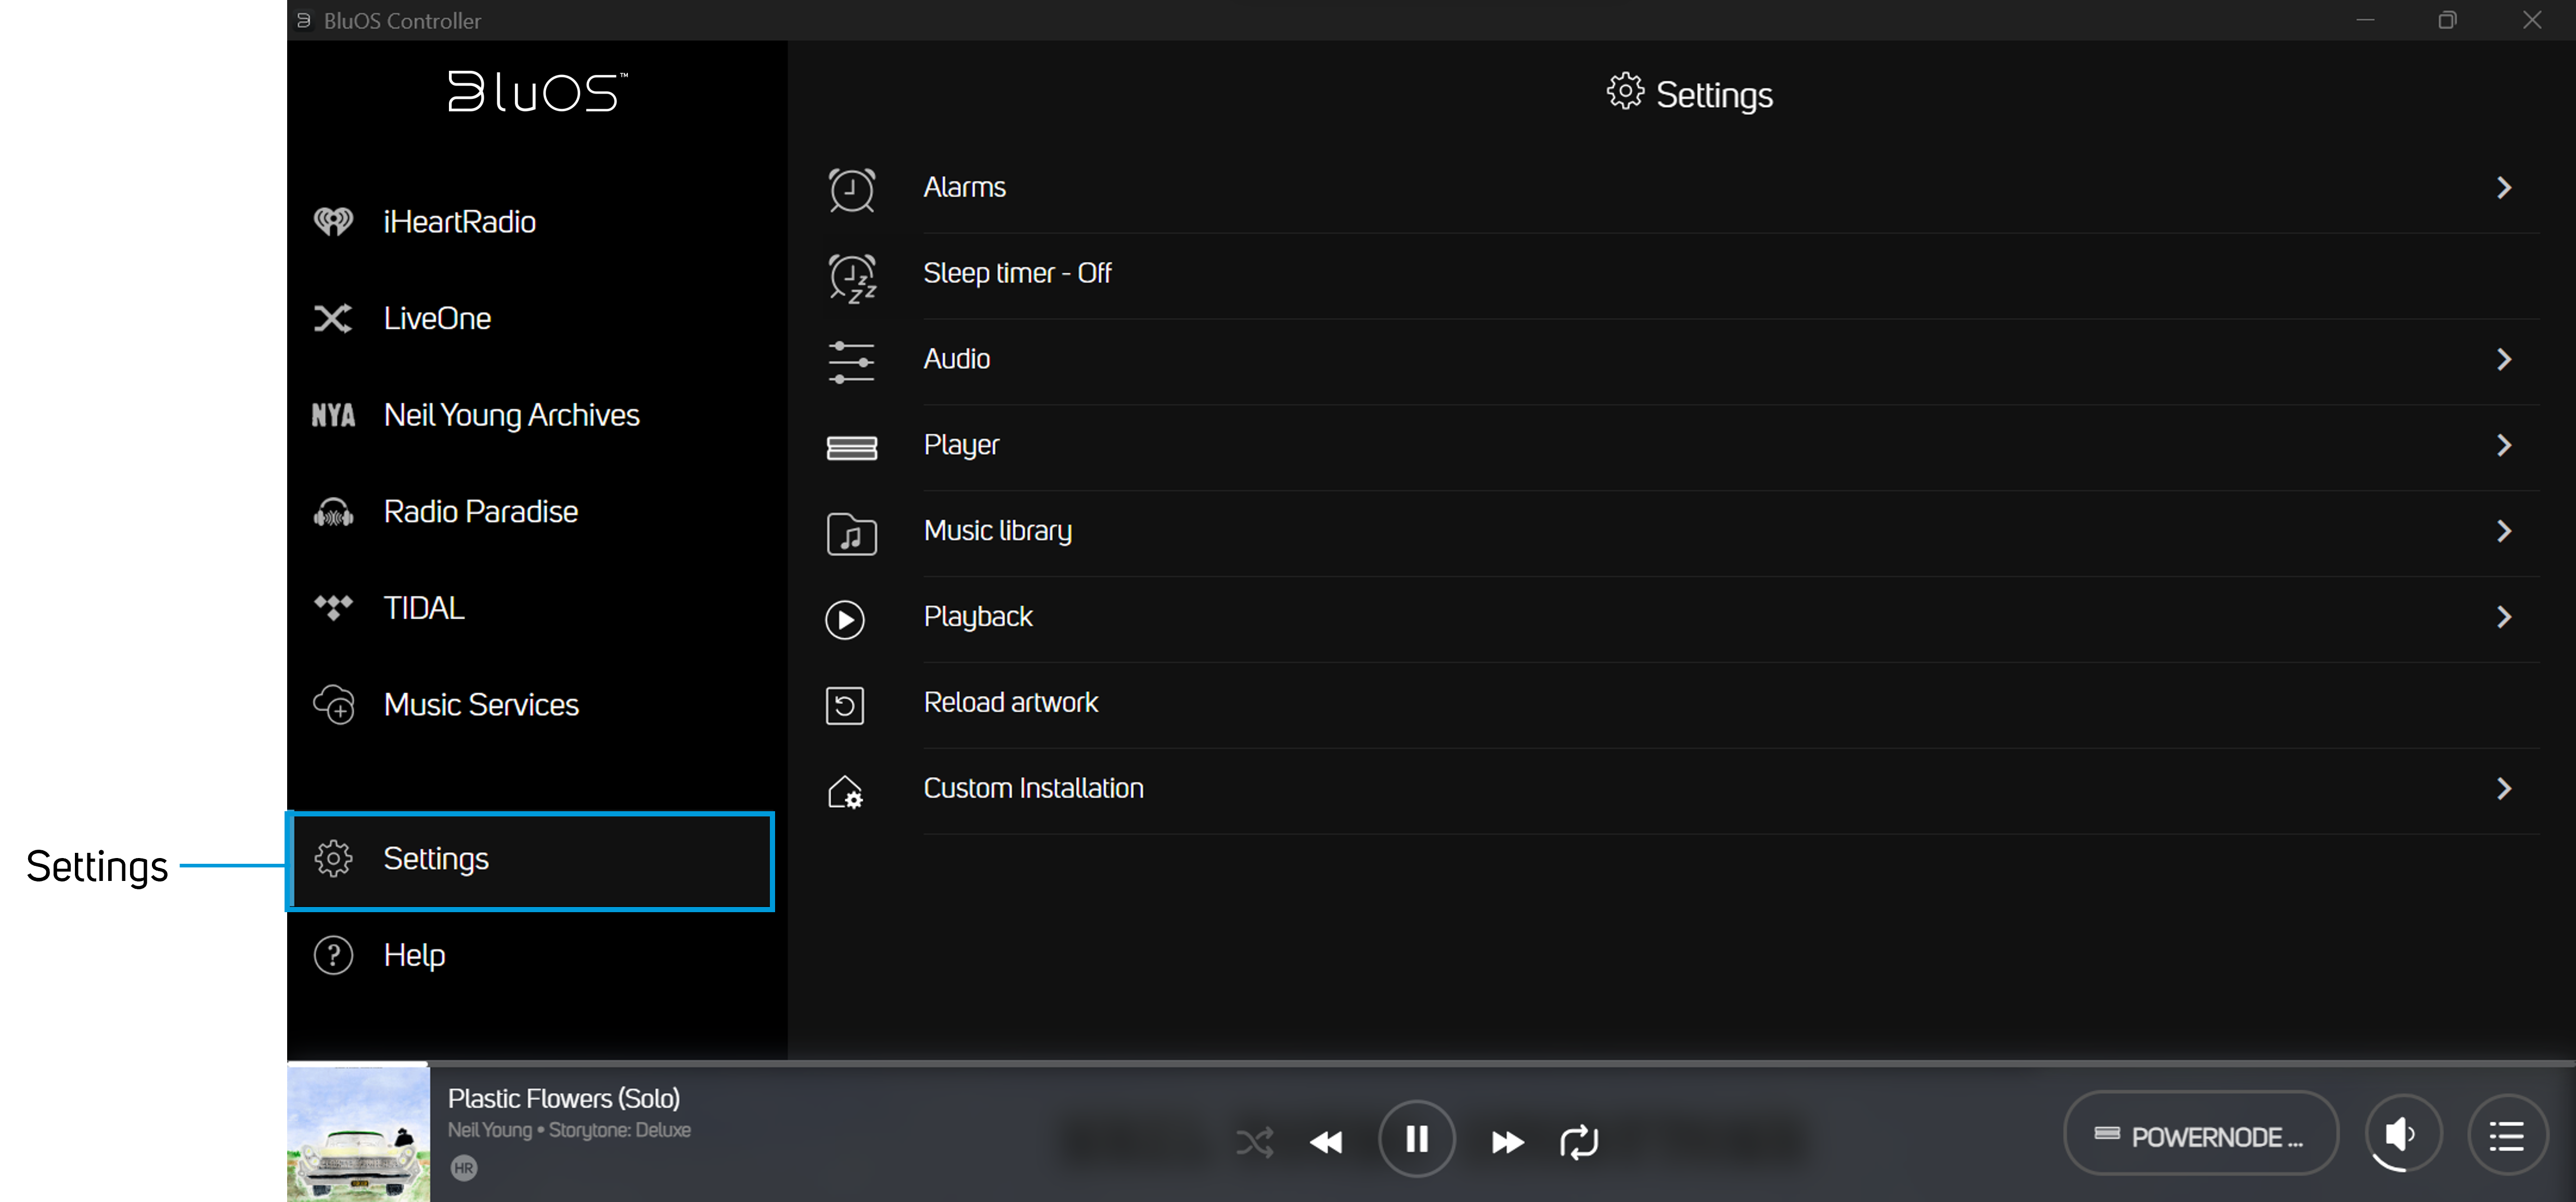Image resolution: width=2576 pixels, height=1202 pixels.
Task: Toggle repeat mode
Action: pyautogui.click(x=1579, y=1141)
